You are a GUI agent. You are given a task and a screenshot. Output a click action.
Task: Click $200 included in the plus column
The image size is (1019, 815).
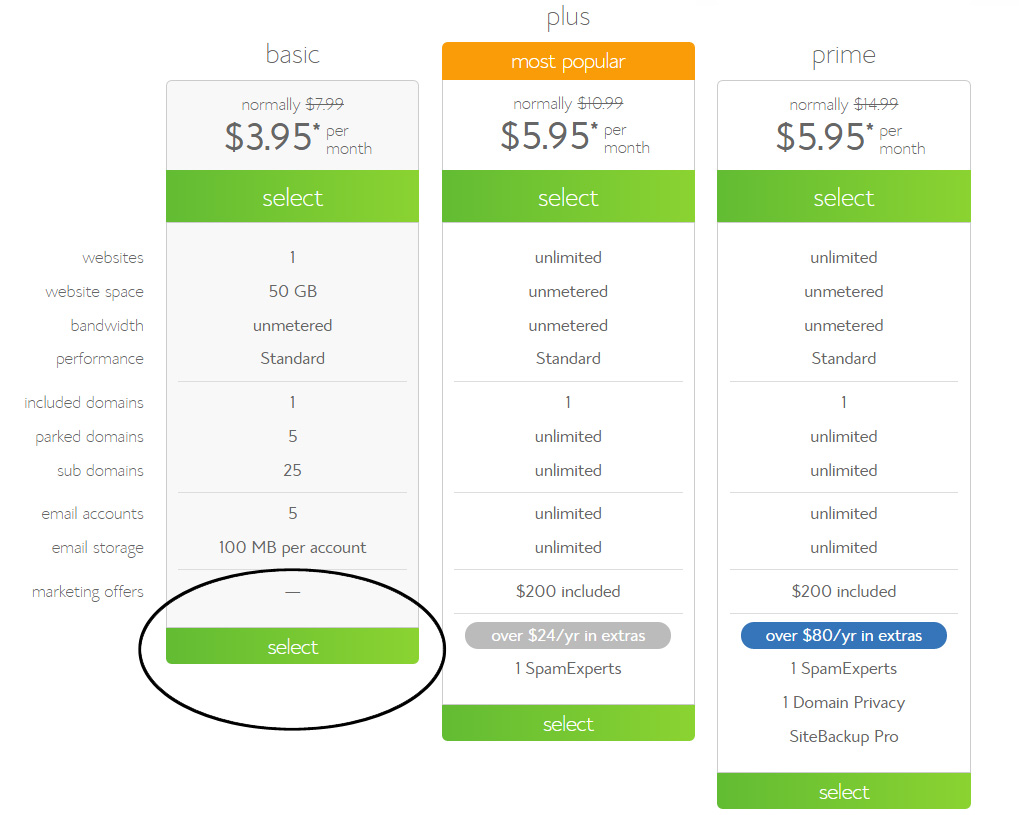[568, 591]
